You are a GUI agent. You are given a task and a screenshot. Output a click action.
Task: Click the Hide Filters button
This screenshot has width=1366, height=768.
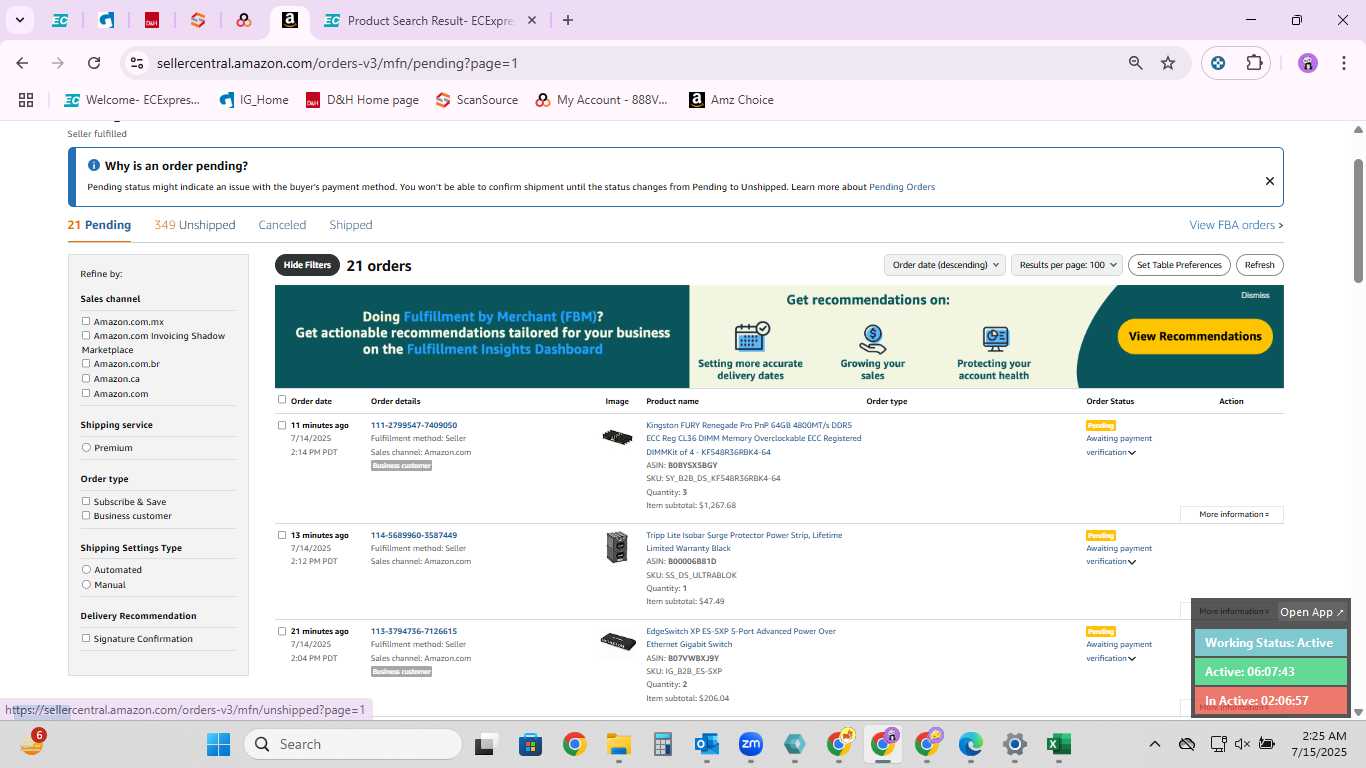tap(307, 265)
